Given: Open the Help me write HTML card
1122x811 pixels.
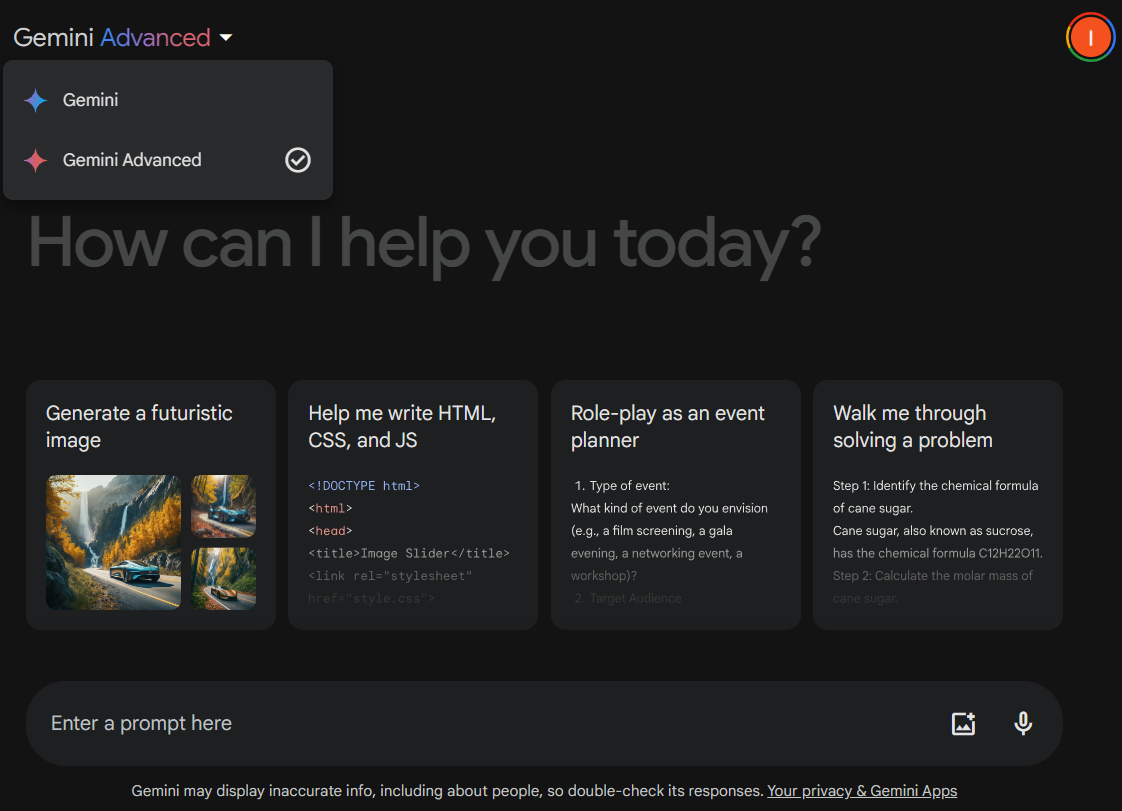Looking at the screenshot, I should tap(413, 505).
